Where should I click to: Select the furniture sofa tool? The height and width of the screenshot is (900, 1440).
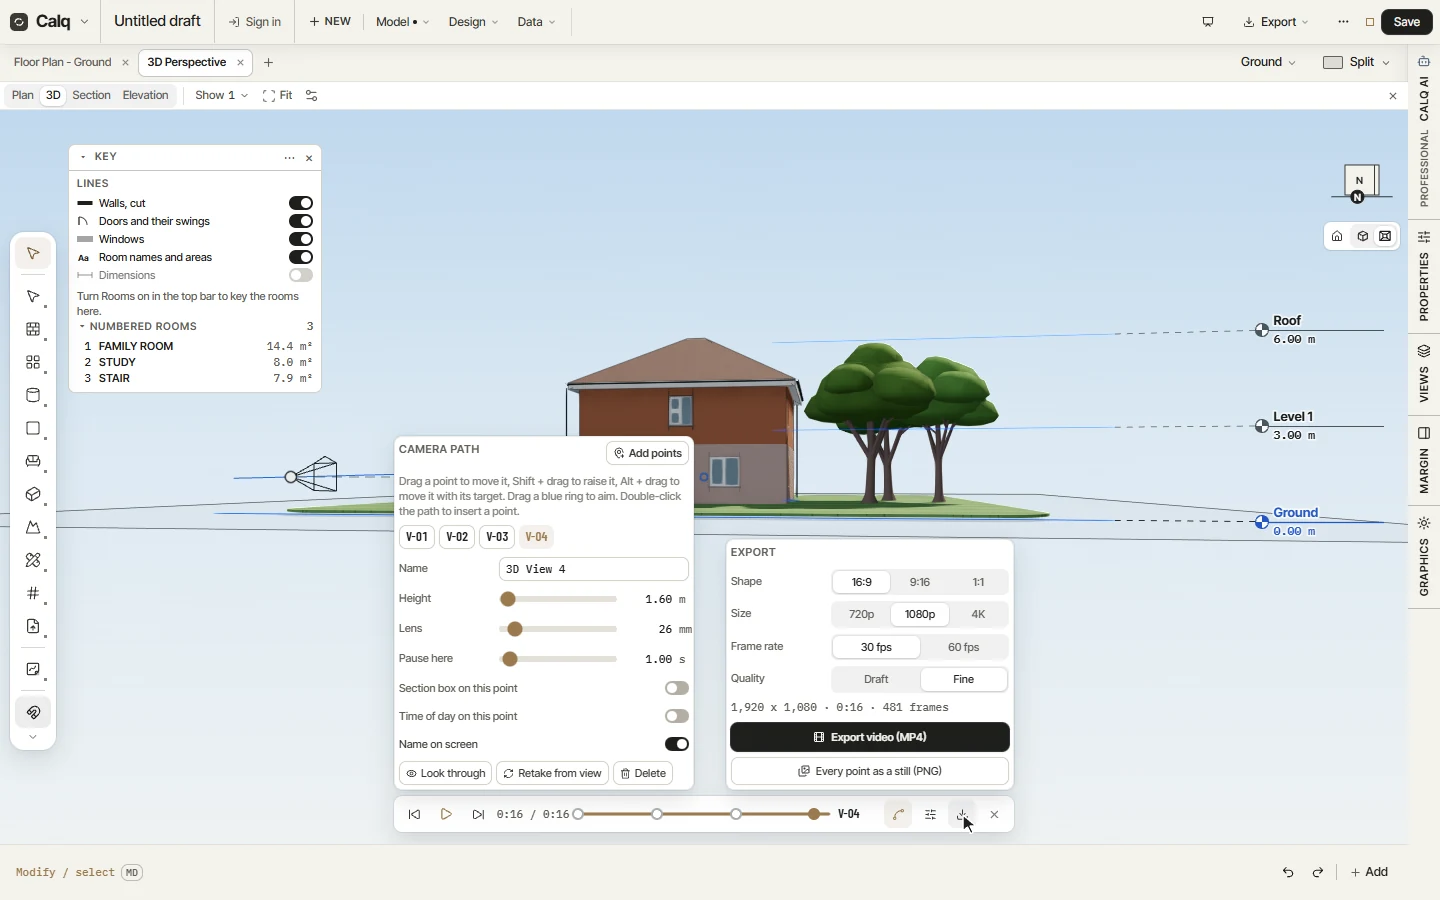point(33,462)
